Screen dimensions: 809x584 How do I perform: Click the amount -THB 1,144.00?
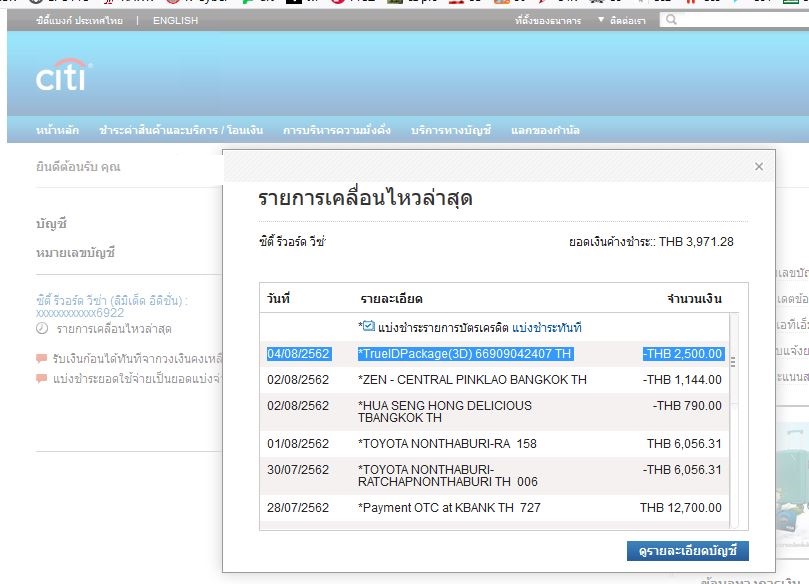pyautogui.click(x=682, y=380)
